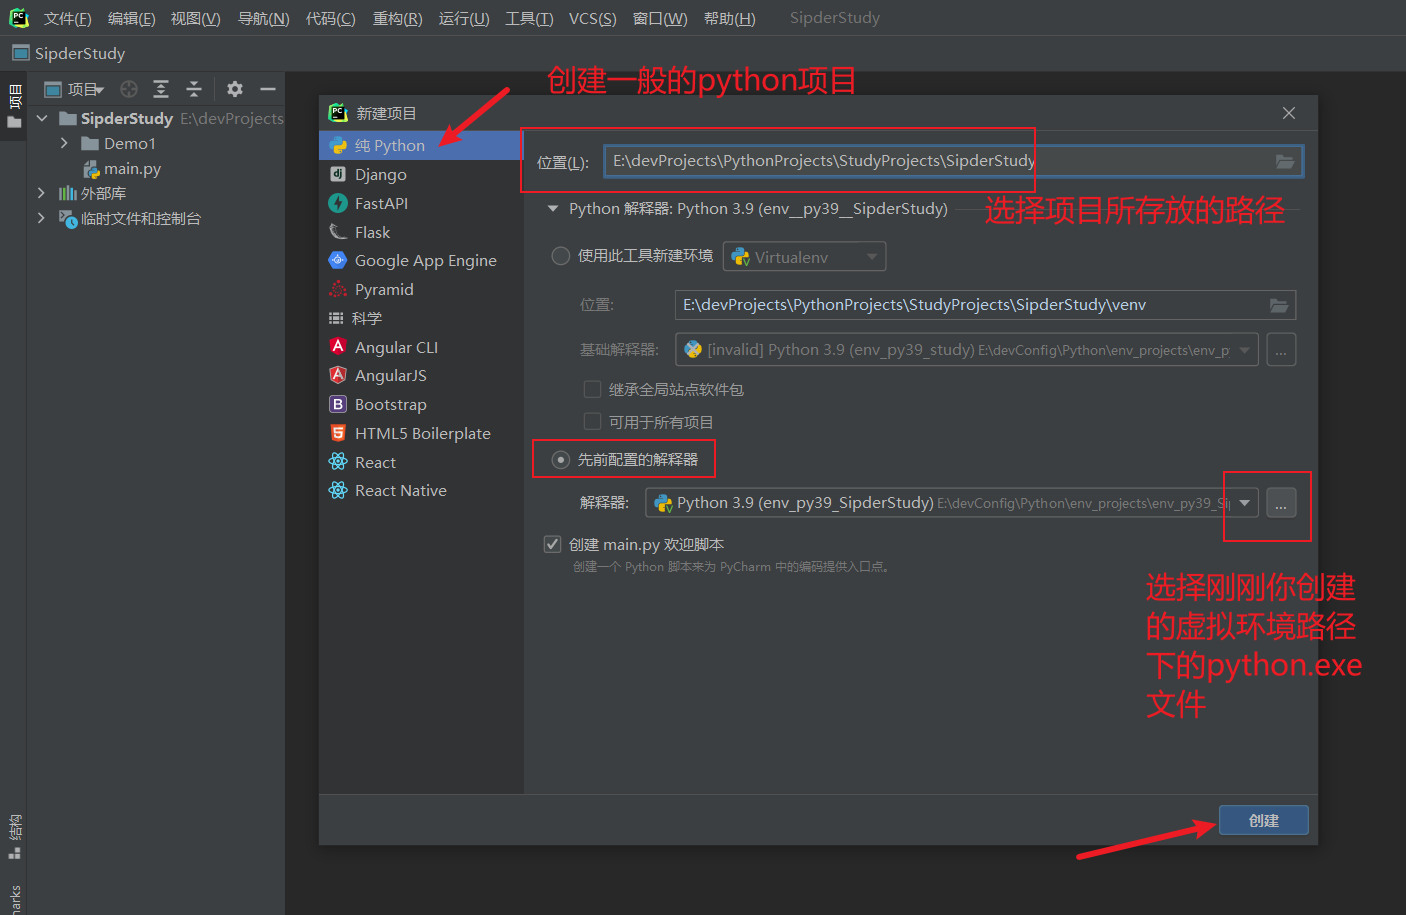Screen dimensions: 1406x915
Task: Click the ... button beside 解释器 dropdown
Action: pyautogui.click(x=1281, y=503)
